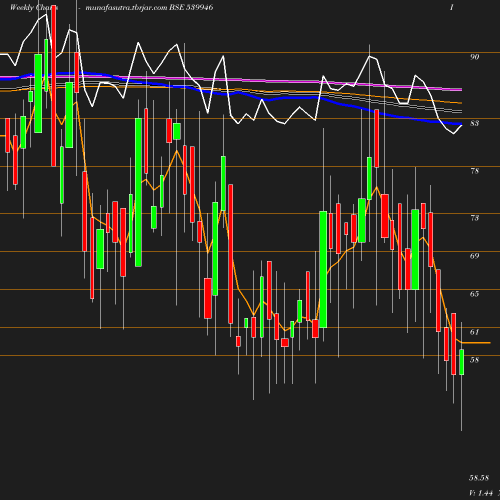
Task: Select the 58 price axis label
Action: click(x=475, y=360)
